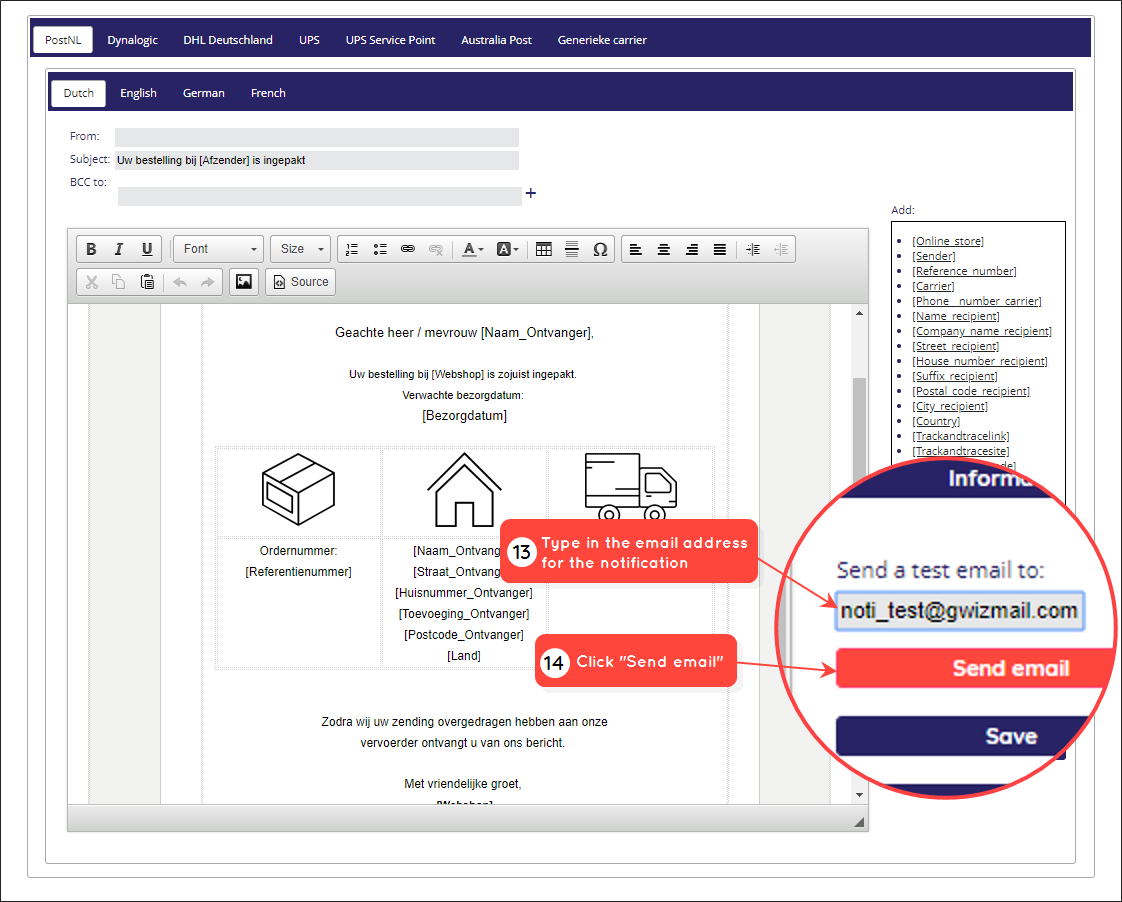Go to the UPS Service Point tab
The image size is (1122, 902).
(390, 40)
